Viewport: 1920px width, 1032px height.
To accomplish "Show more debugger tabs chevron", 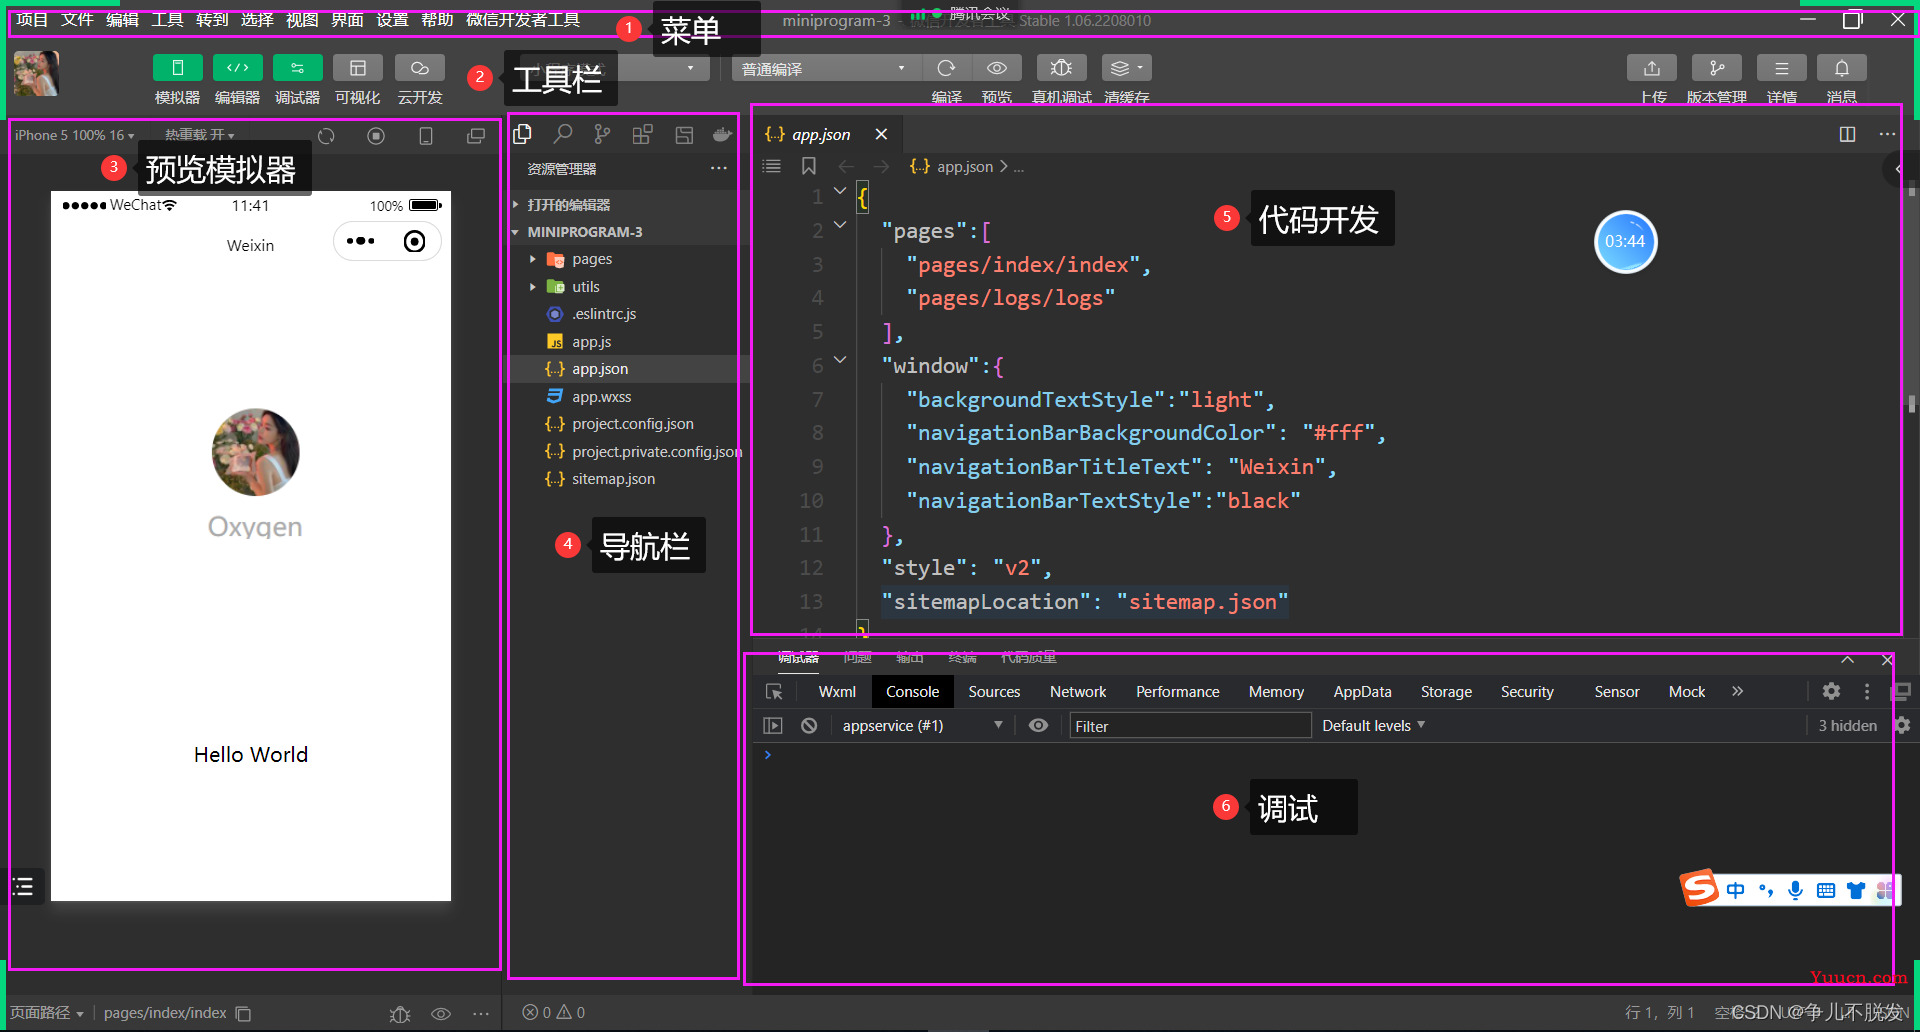I will 1738,691.
